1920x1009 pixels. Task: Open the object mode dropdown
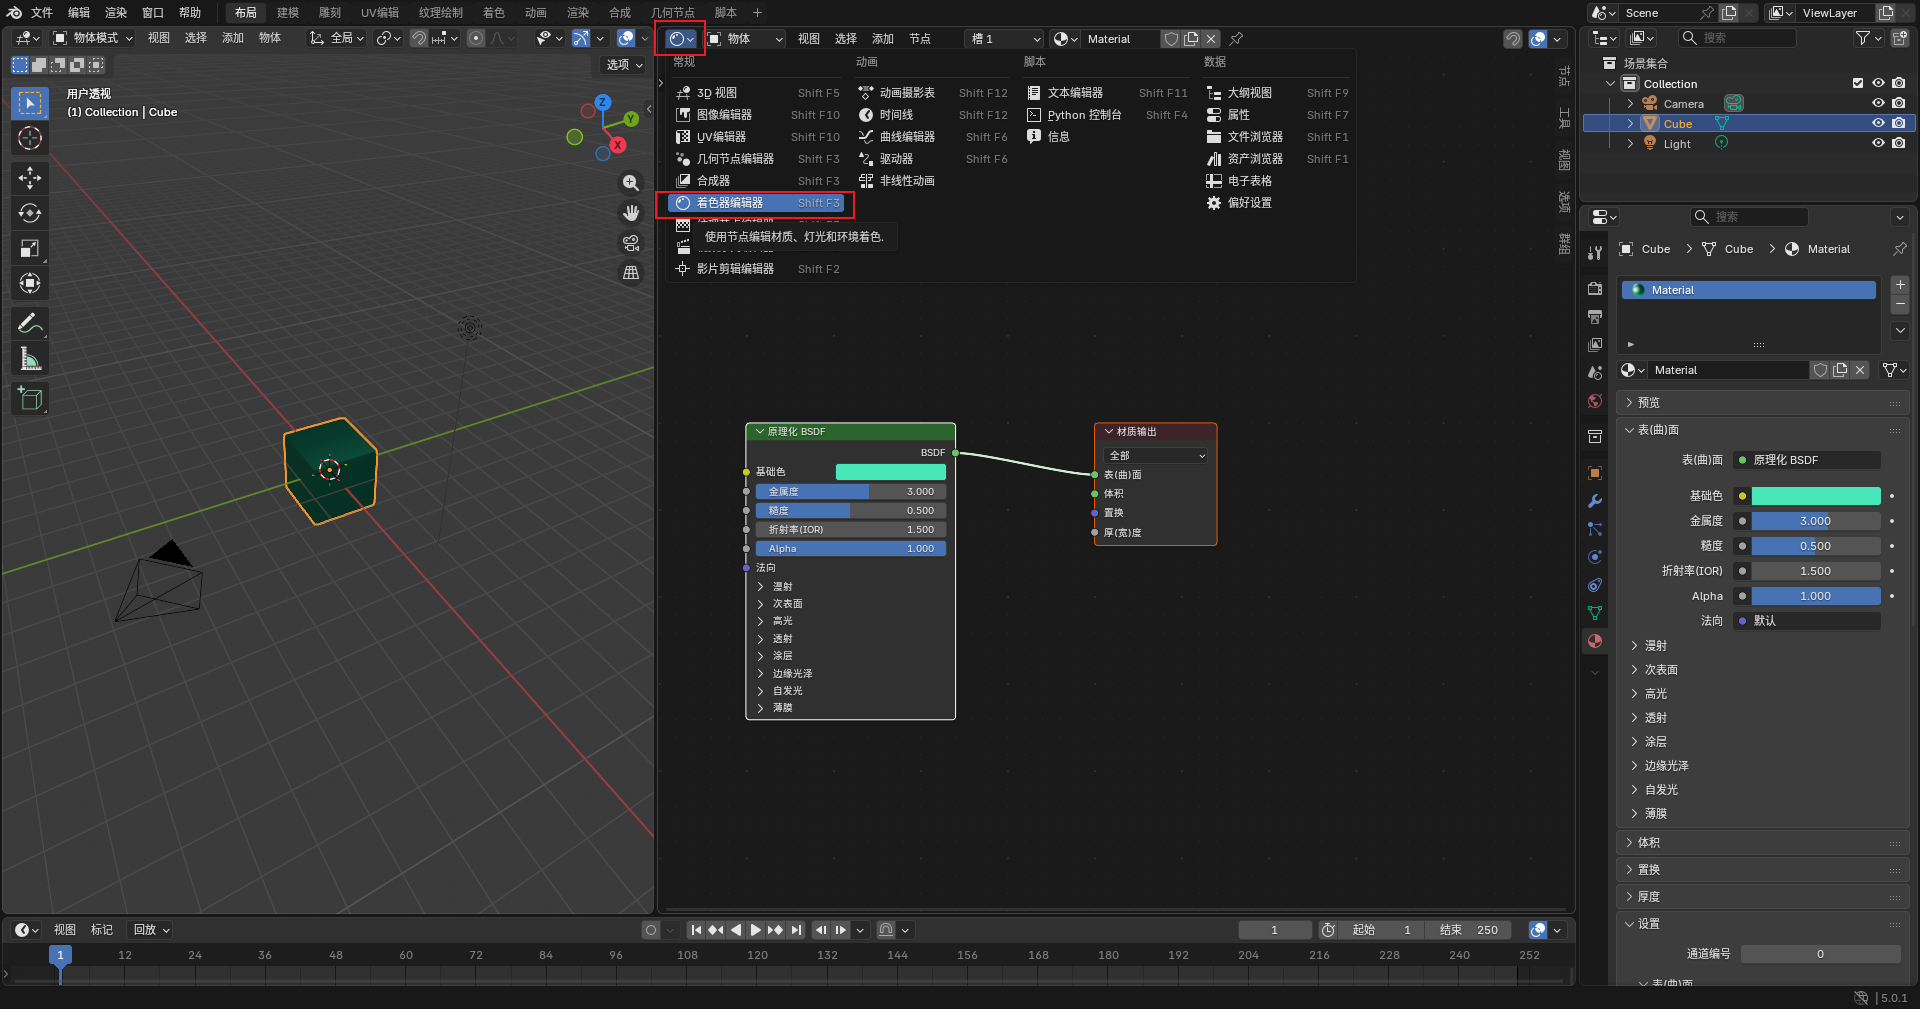point(92,38)
